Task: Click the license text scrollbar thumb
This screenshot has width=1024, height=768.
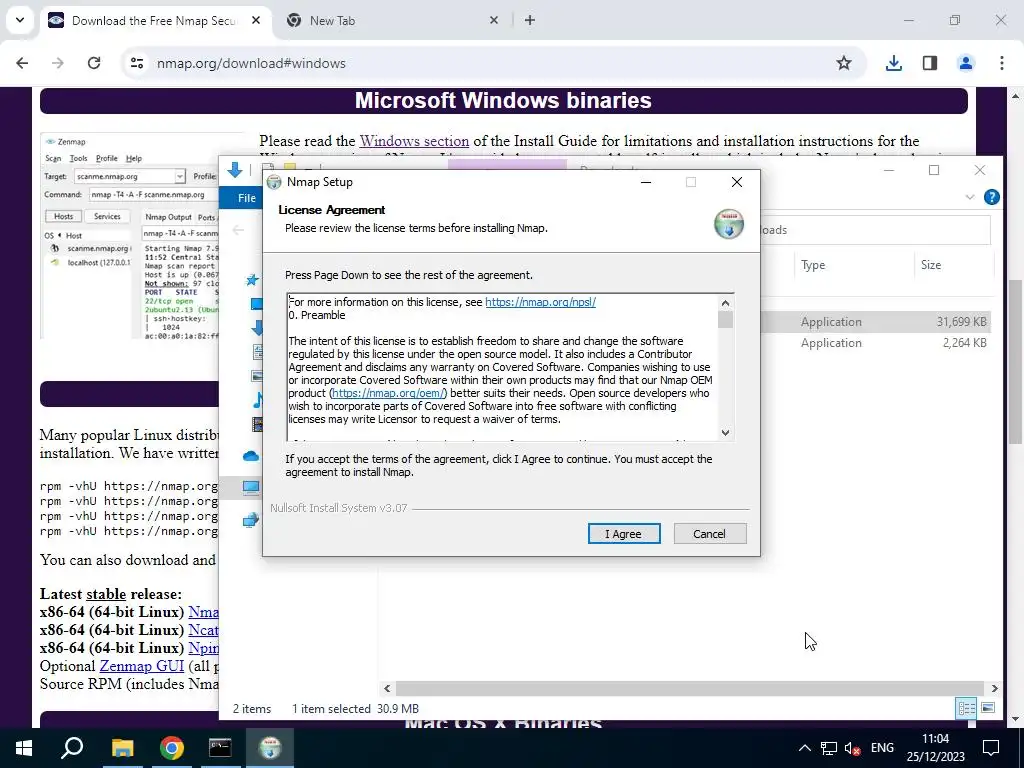Action: click(x=725, y=319)
